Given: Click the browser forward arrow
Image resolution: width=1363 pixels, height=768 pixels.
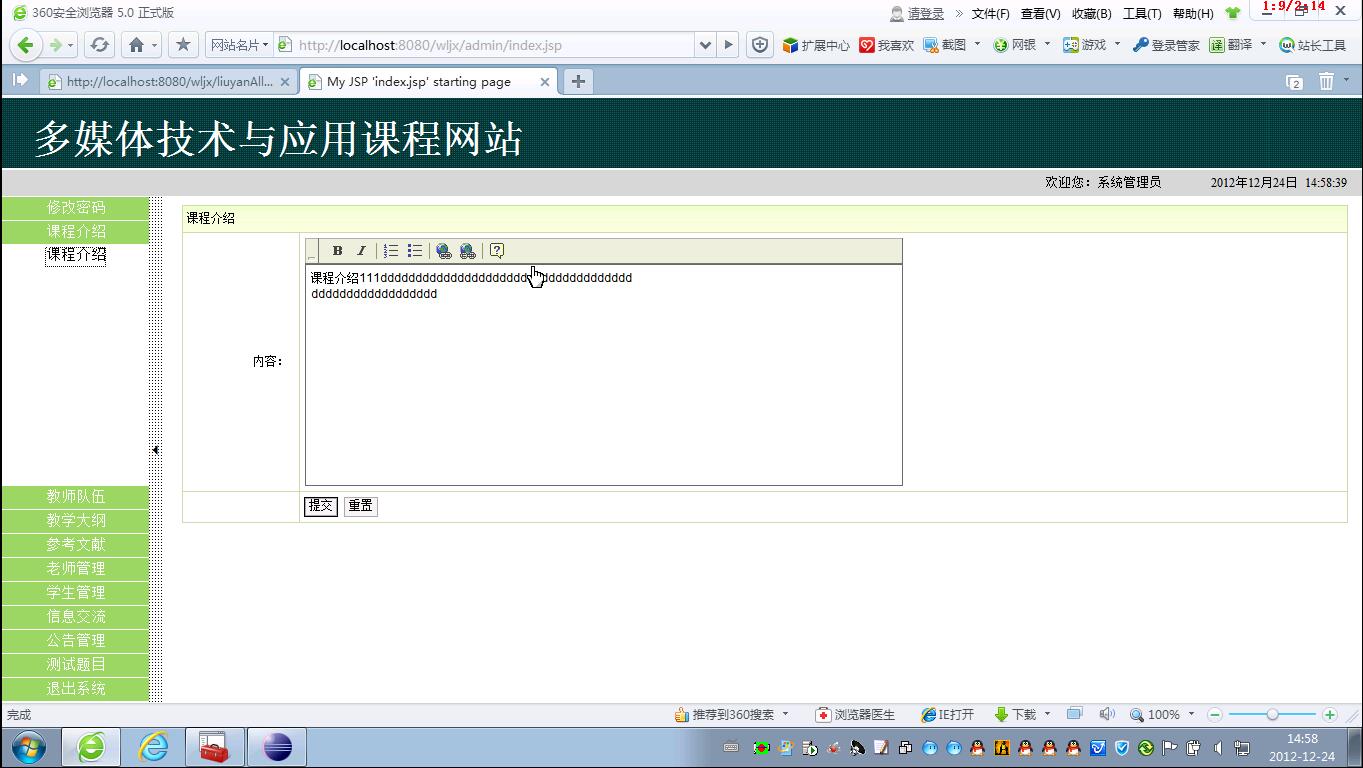Looking at the screenshot, I should [55, 45].
